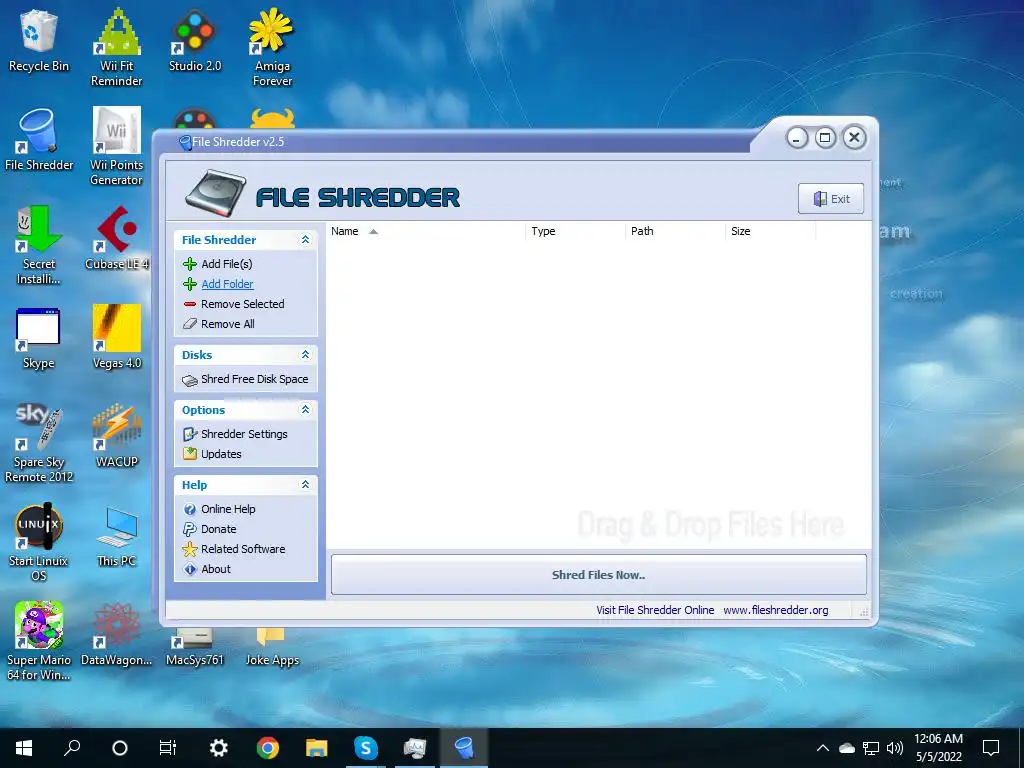This screenshot has width=1024, height=768.
Task: Collapse the File Shredder sidebar section
Action: click(305, 240)
